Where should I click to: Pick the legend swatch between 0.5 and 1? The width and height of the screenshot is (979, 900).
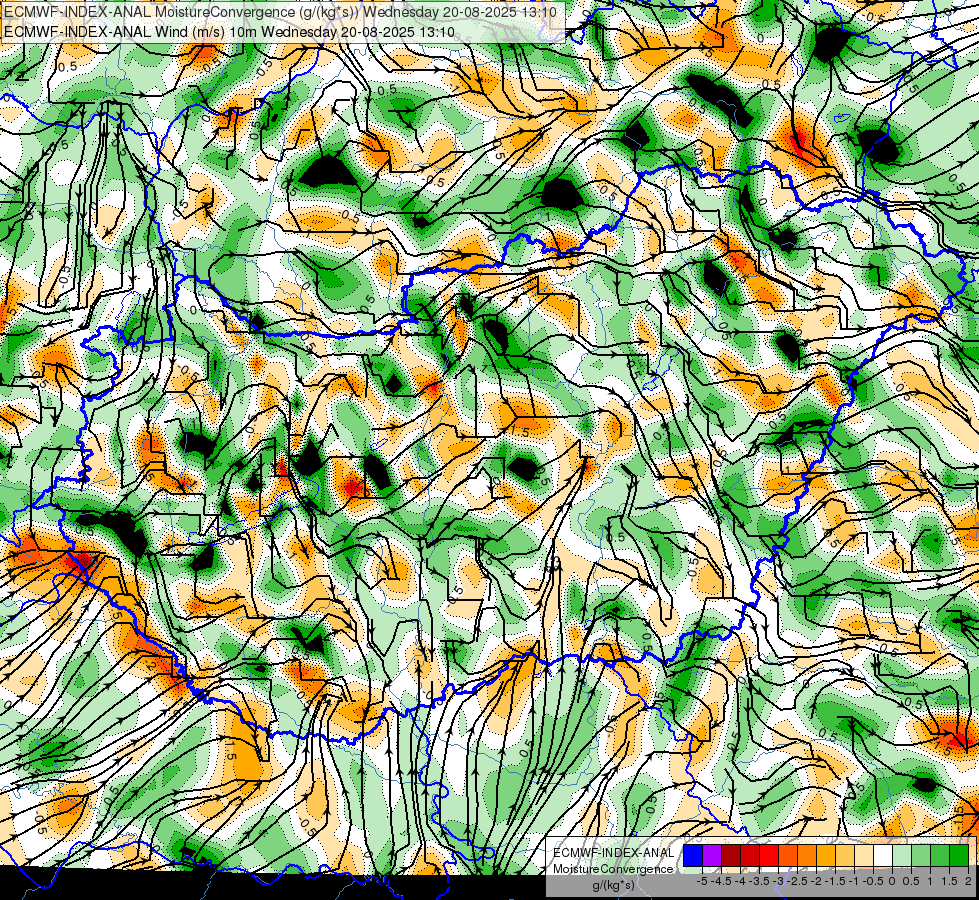tap(921, 856)
